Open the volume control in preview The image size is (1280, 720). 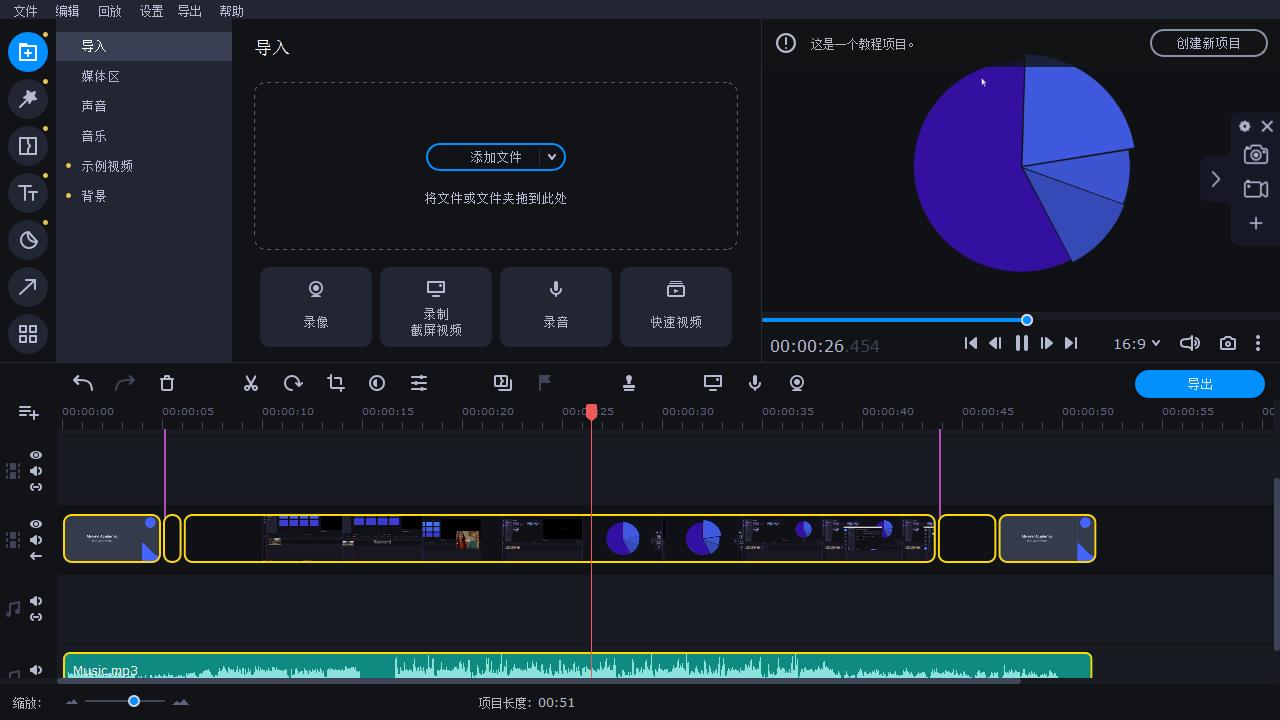click(x=1190, y=343)
